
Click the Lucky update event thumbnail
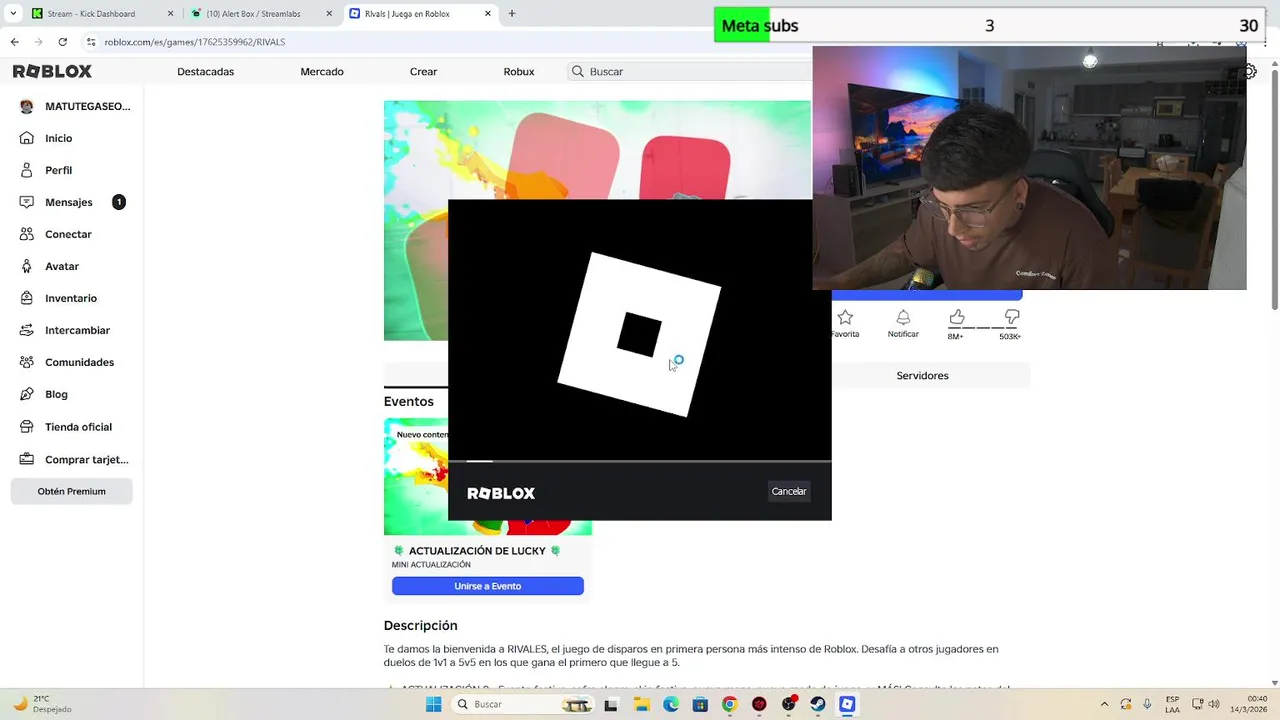(488, 477)
